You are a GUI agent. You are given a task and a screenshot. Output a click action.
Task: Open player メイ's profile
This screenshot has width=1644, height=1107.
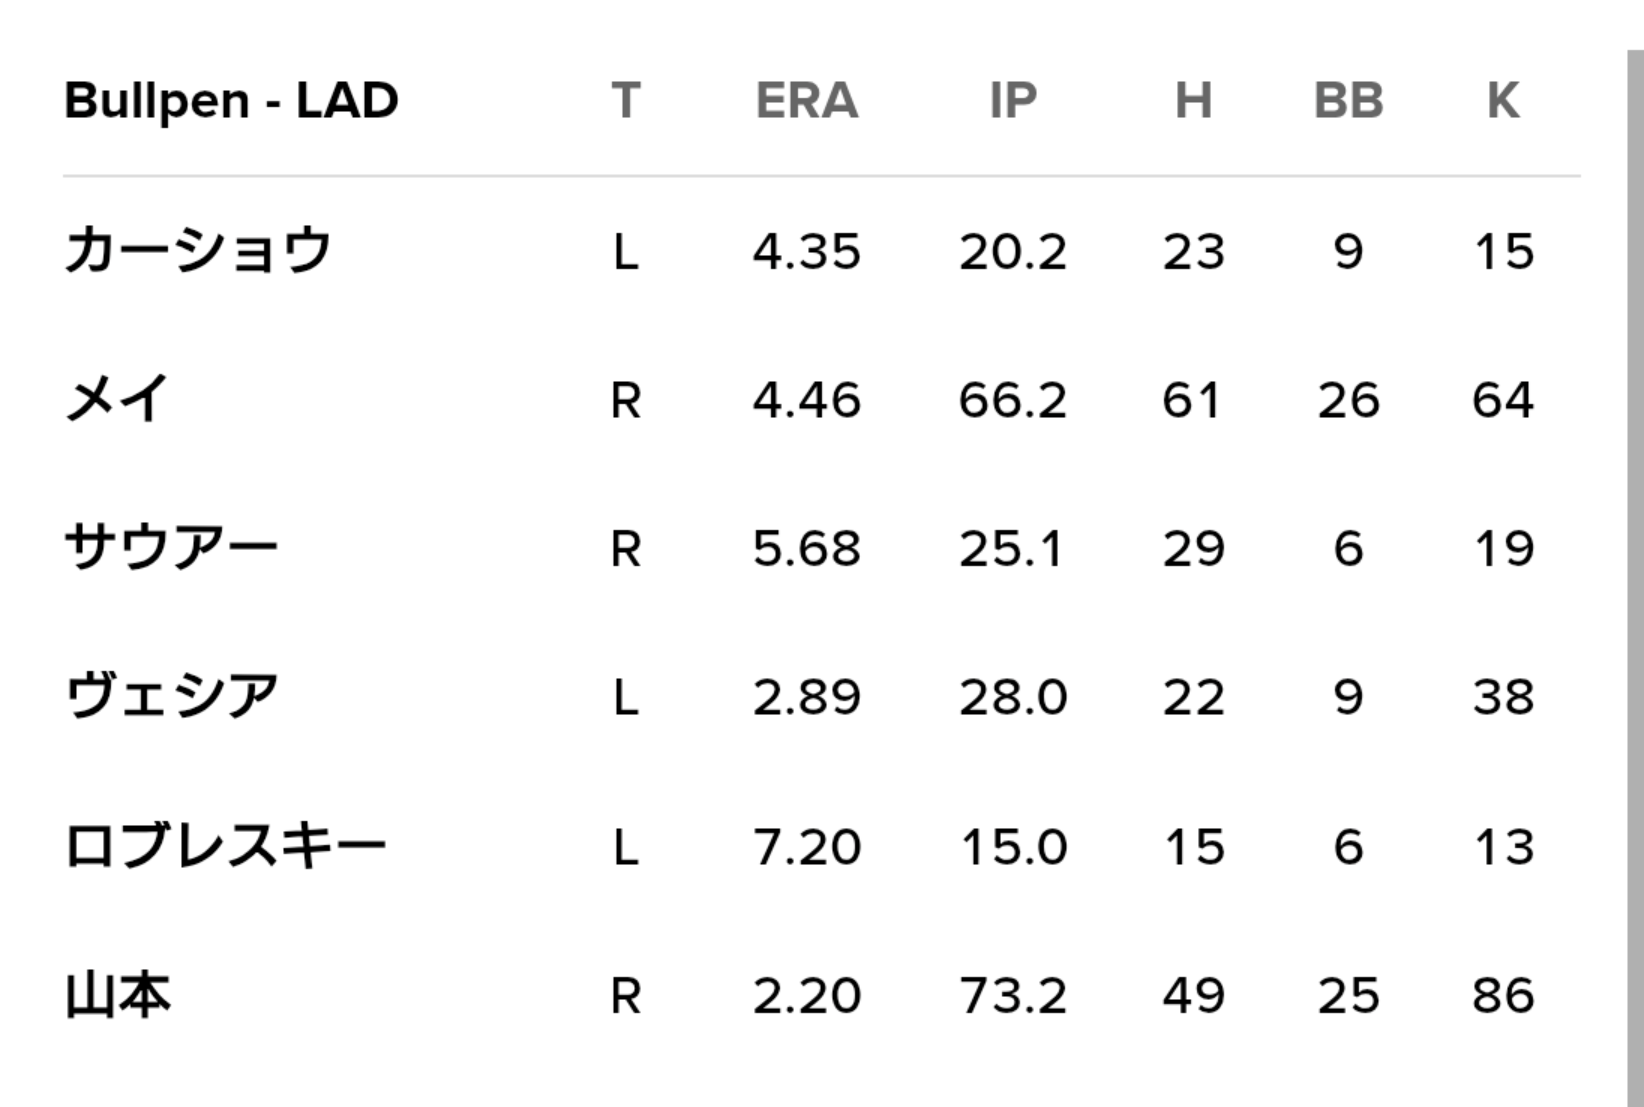click(x=117, y=399)
